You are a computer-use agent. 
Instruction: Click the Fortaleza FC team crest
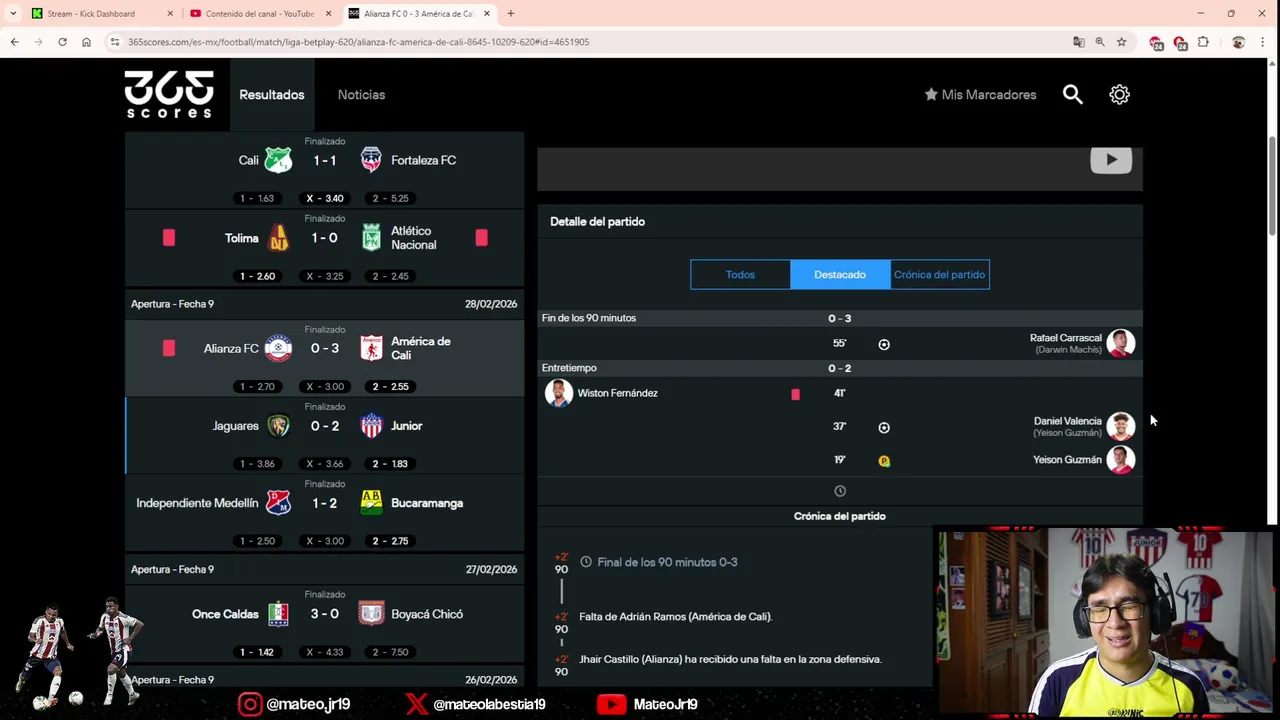371,160
